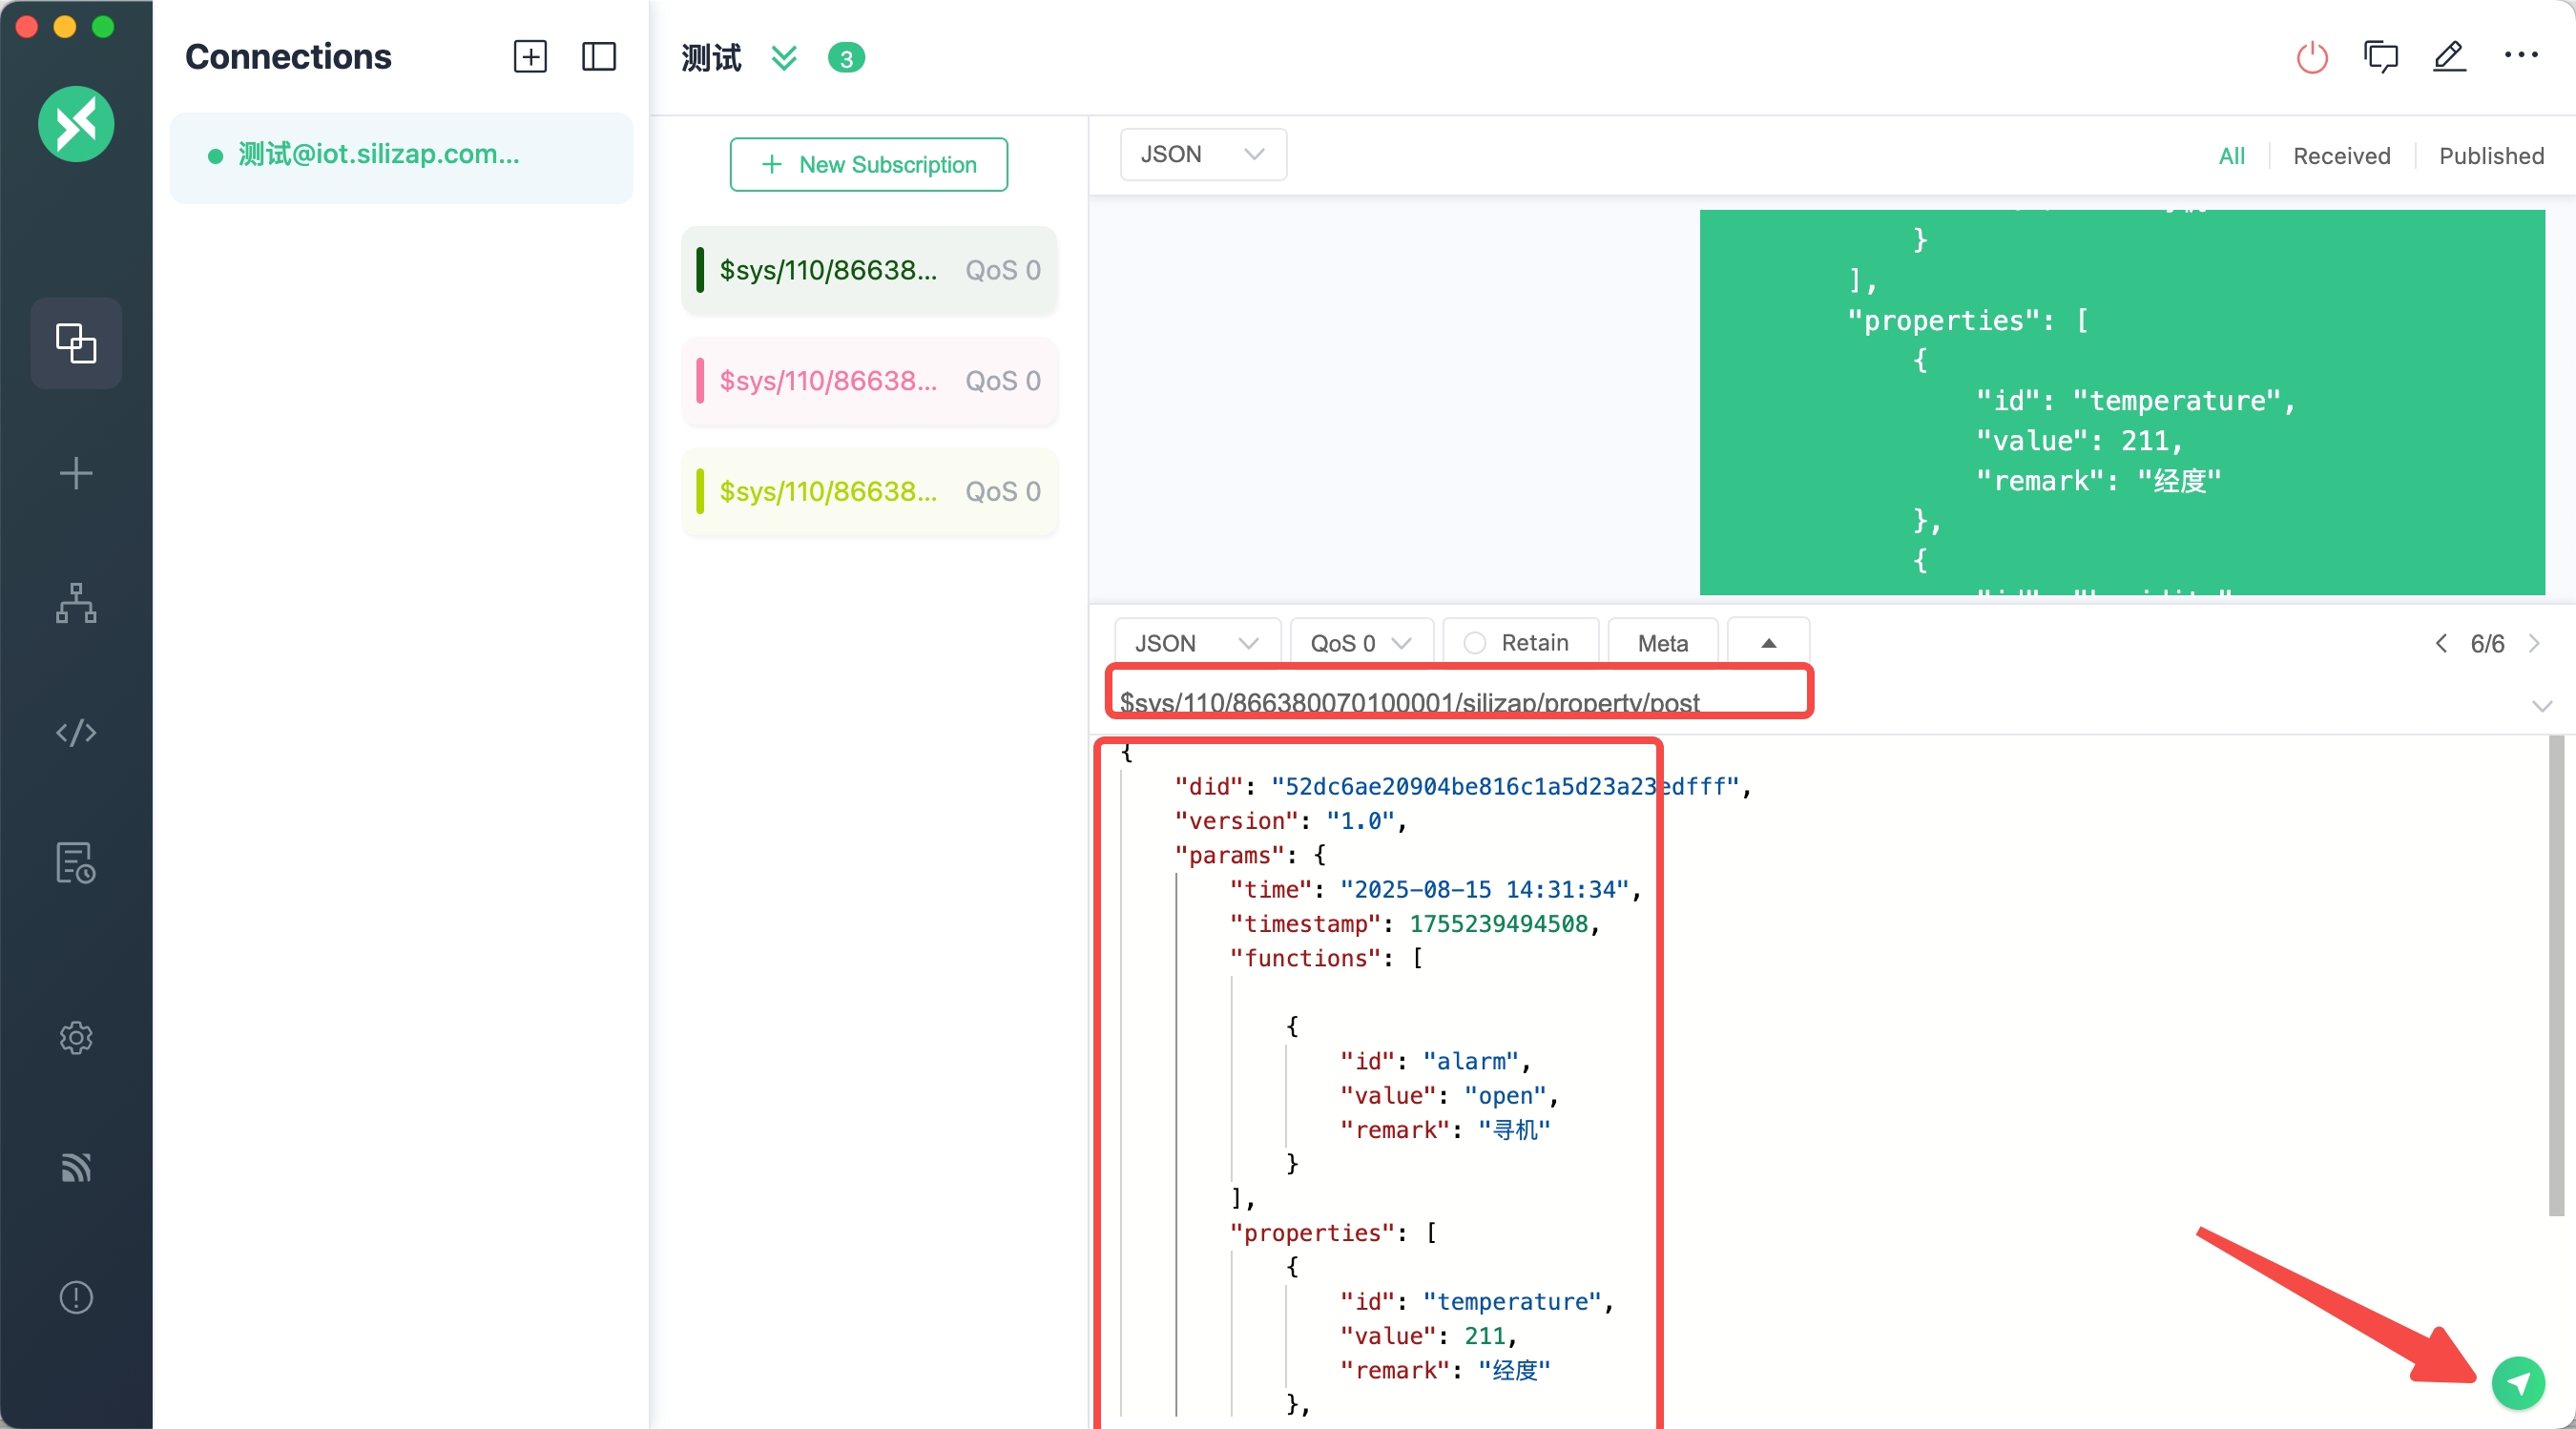Collapse subscriptions with double-chevron toggle

coord(784,57)
